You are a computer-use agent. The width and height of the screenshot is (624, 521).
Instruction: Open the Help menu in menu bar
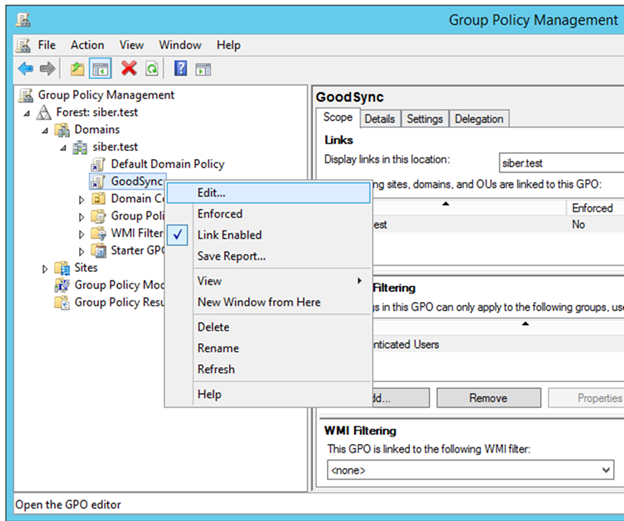[228, 45]
